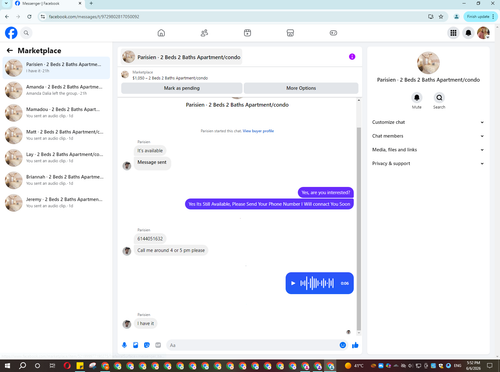Click the purple conversation info icon
The image size is (500, 372).
click(352, 57)
